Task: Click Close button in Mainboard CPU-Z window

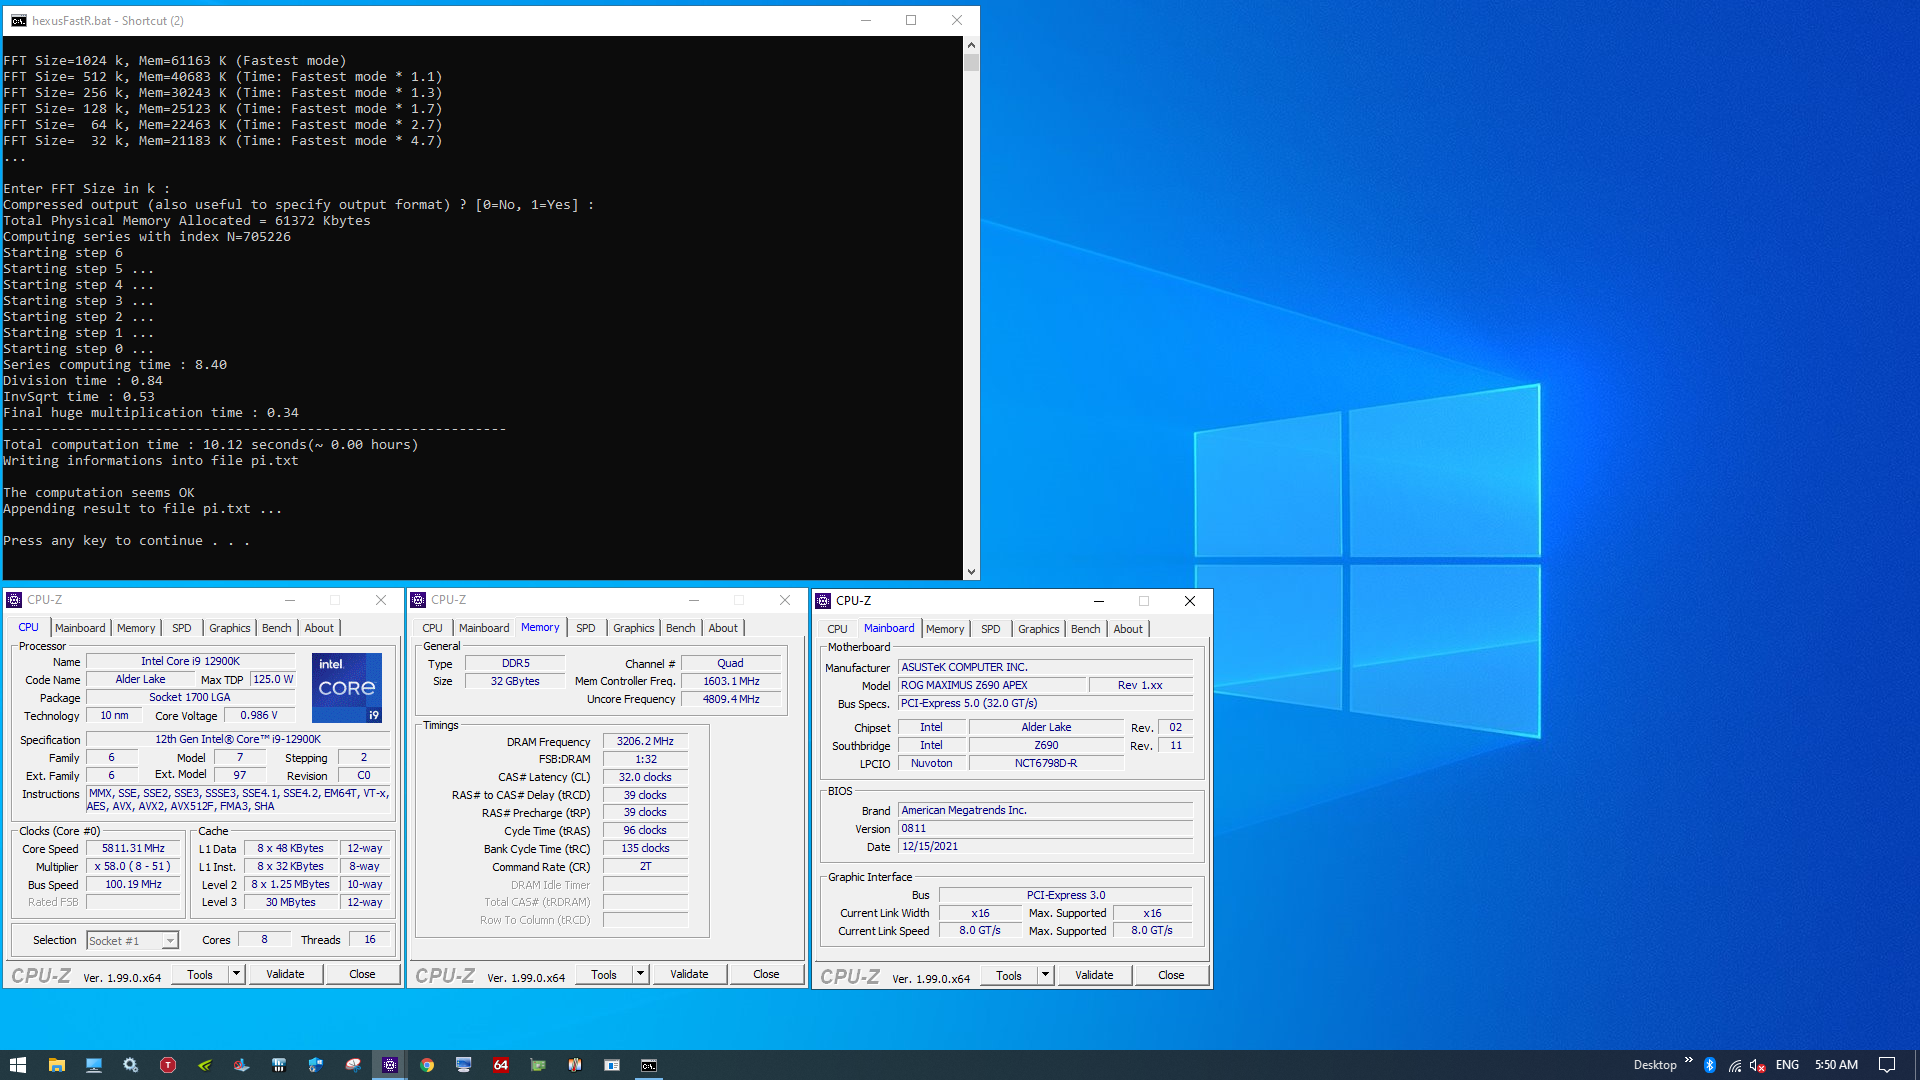Action: click(1171, 975)
